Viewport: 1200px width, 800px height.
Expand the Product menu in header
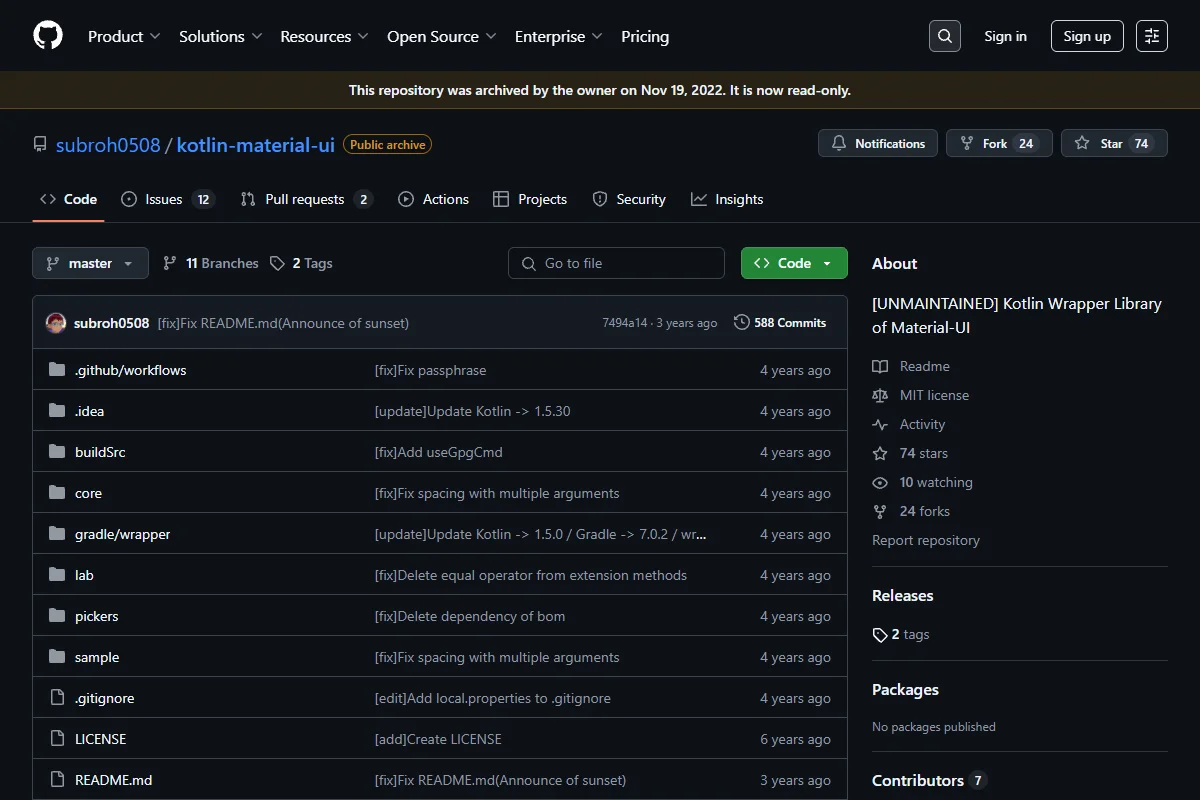click(x=124, y=36)
